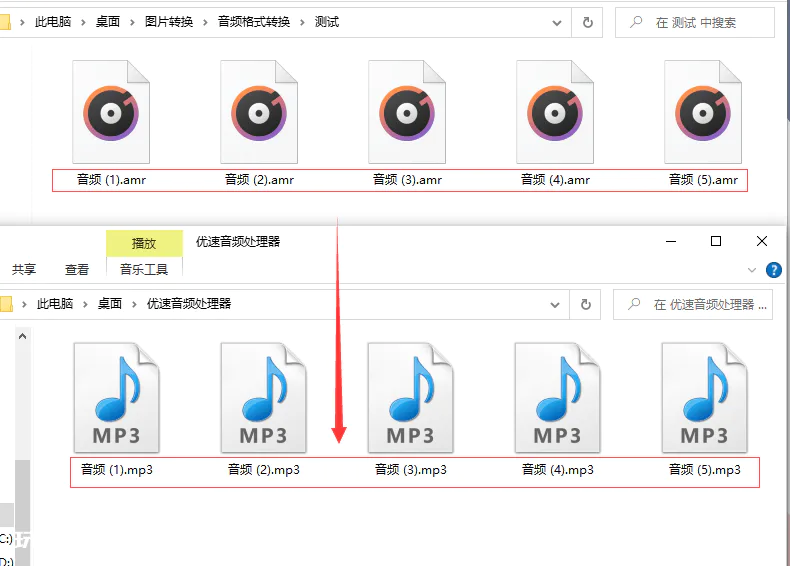Click the refresh icon in 测试 window
The height and width of the screenshot is (566, 790).
point(587,22)
